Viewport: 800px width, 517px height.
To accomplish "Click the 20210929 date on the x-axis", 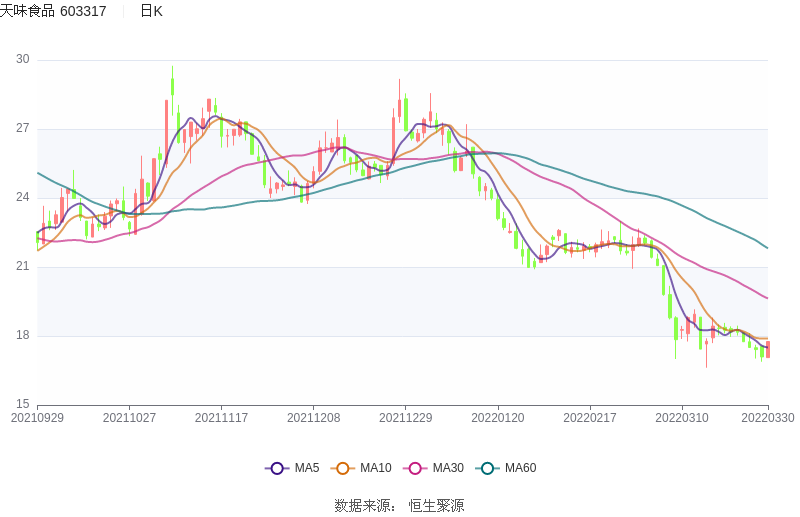I will pyautogui.click(x=37, y=418).
